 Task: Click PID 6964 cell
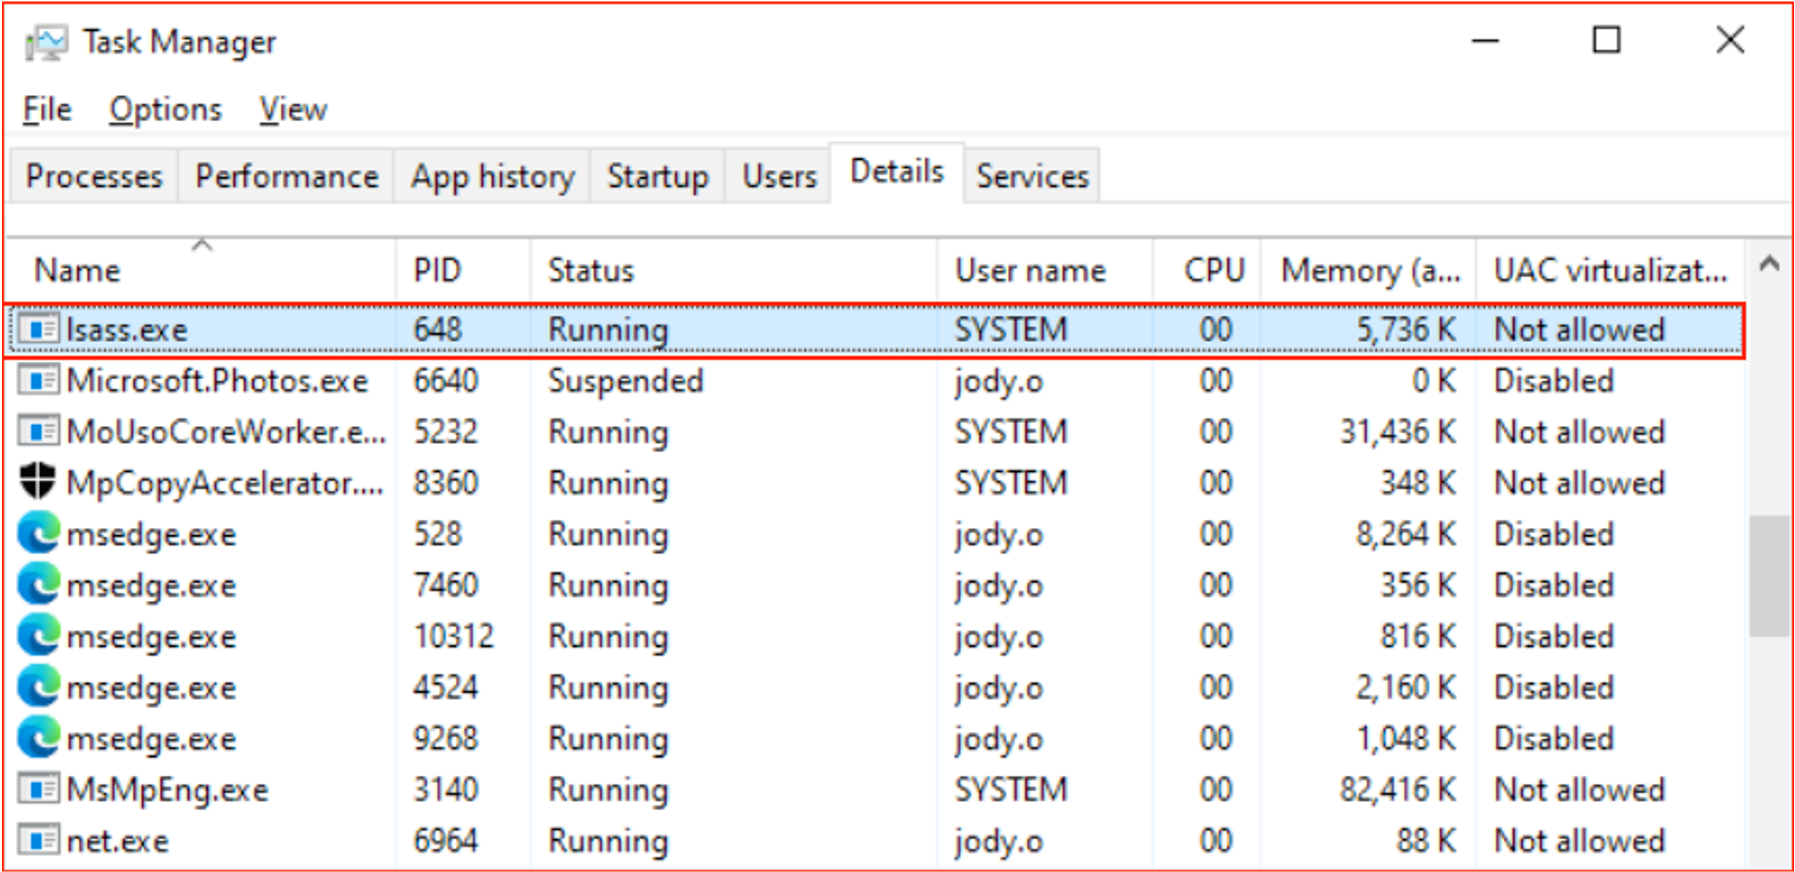pos(446,840)
